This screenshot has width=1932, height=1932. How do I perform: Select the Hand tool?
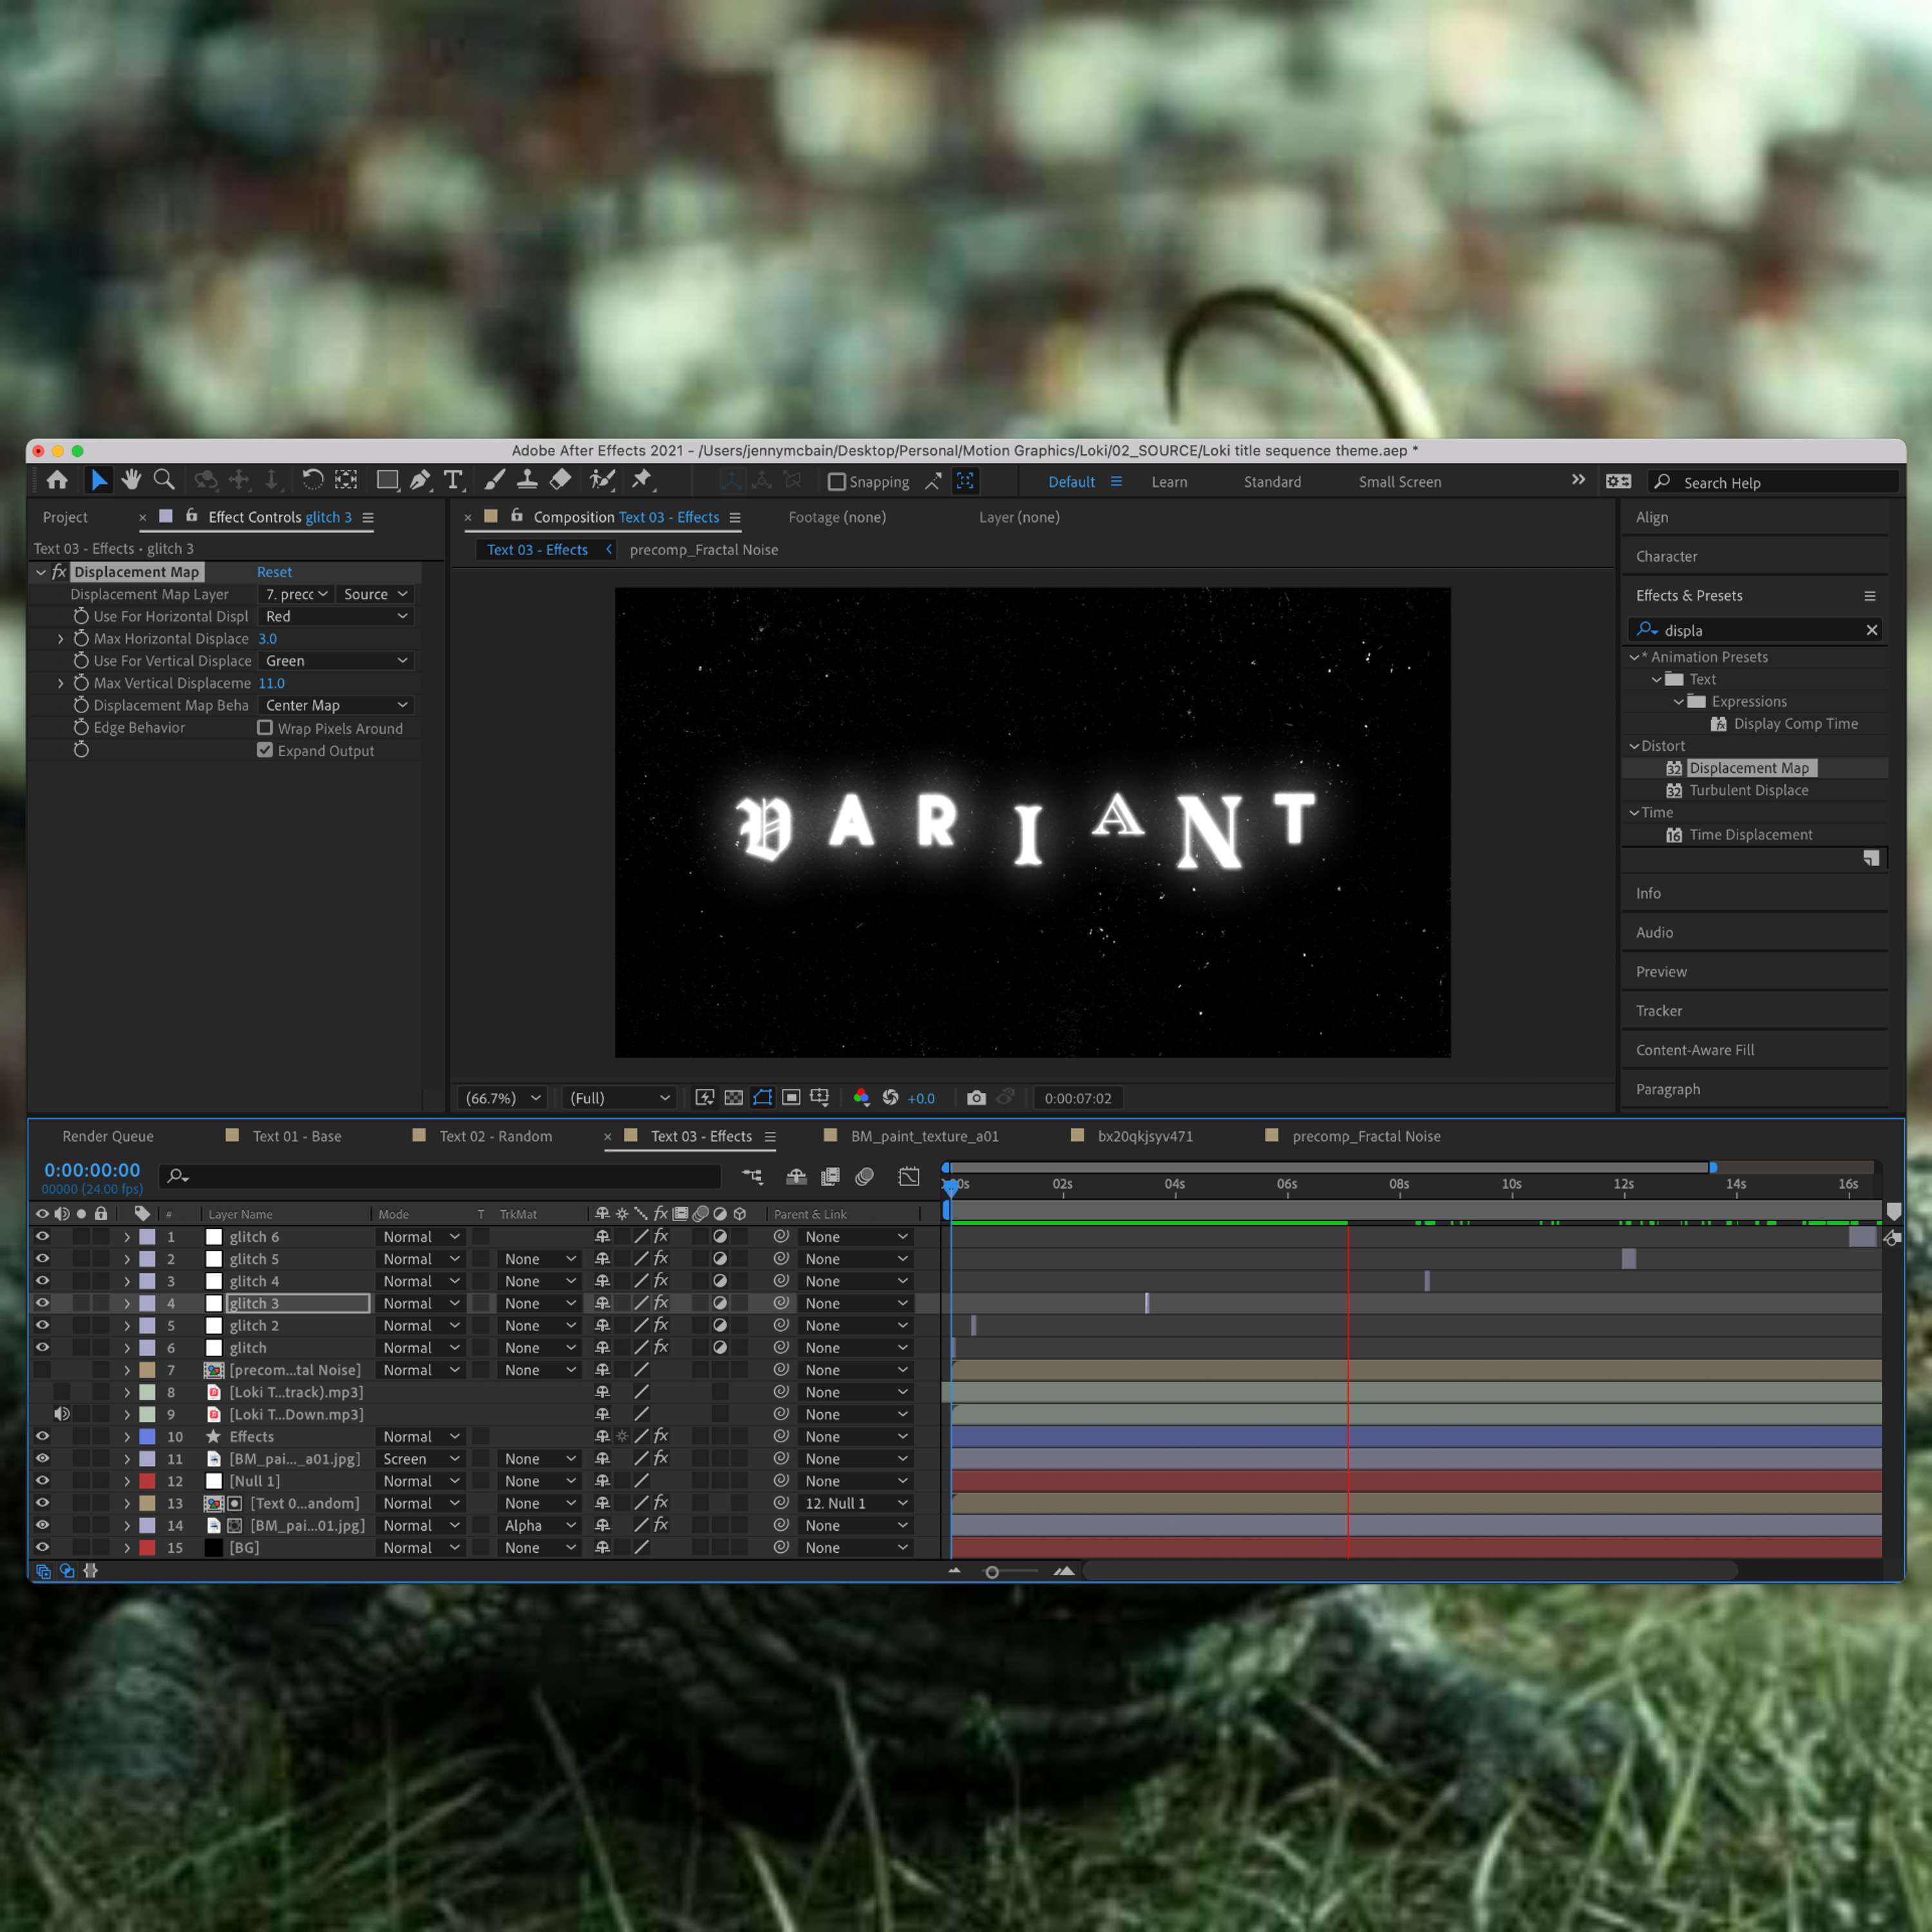(x=131, y=481)
